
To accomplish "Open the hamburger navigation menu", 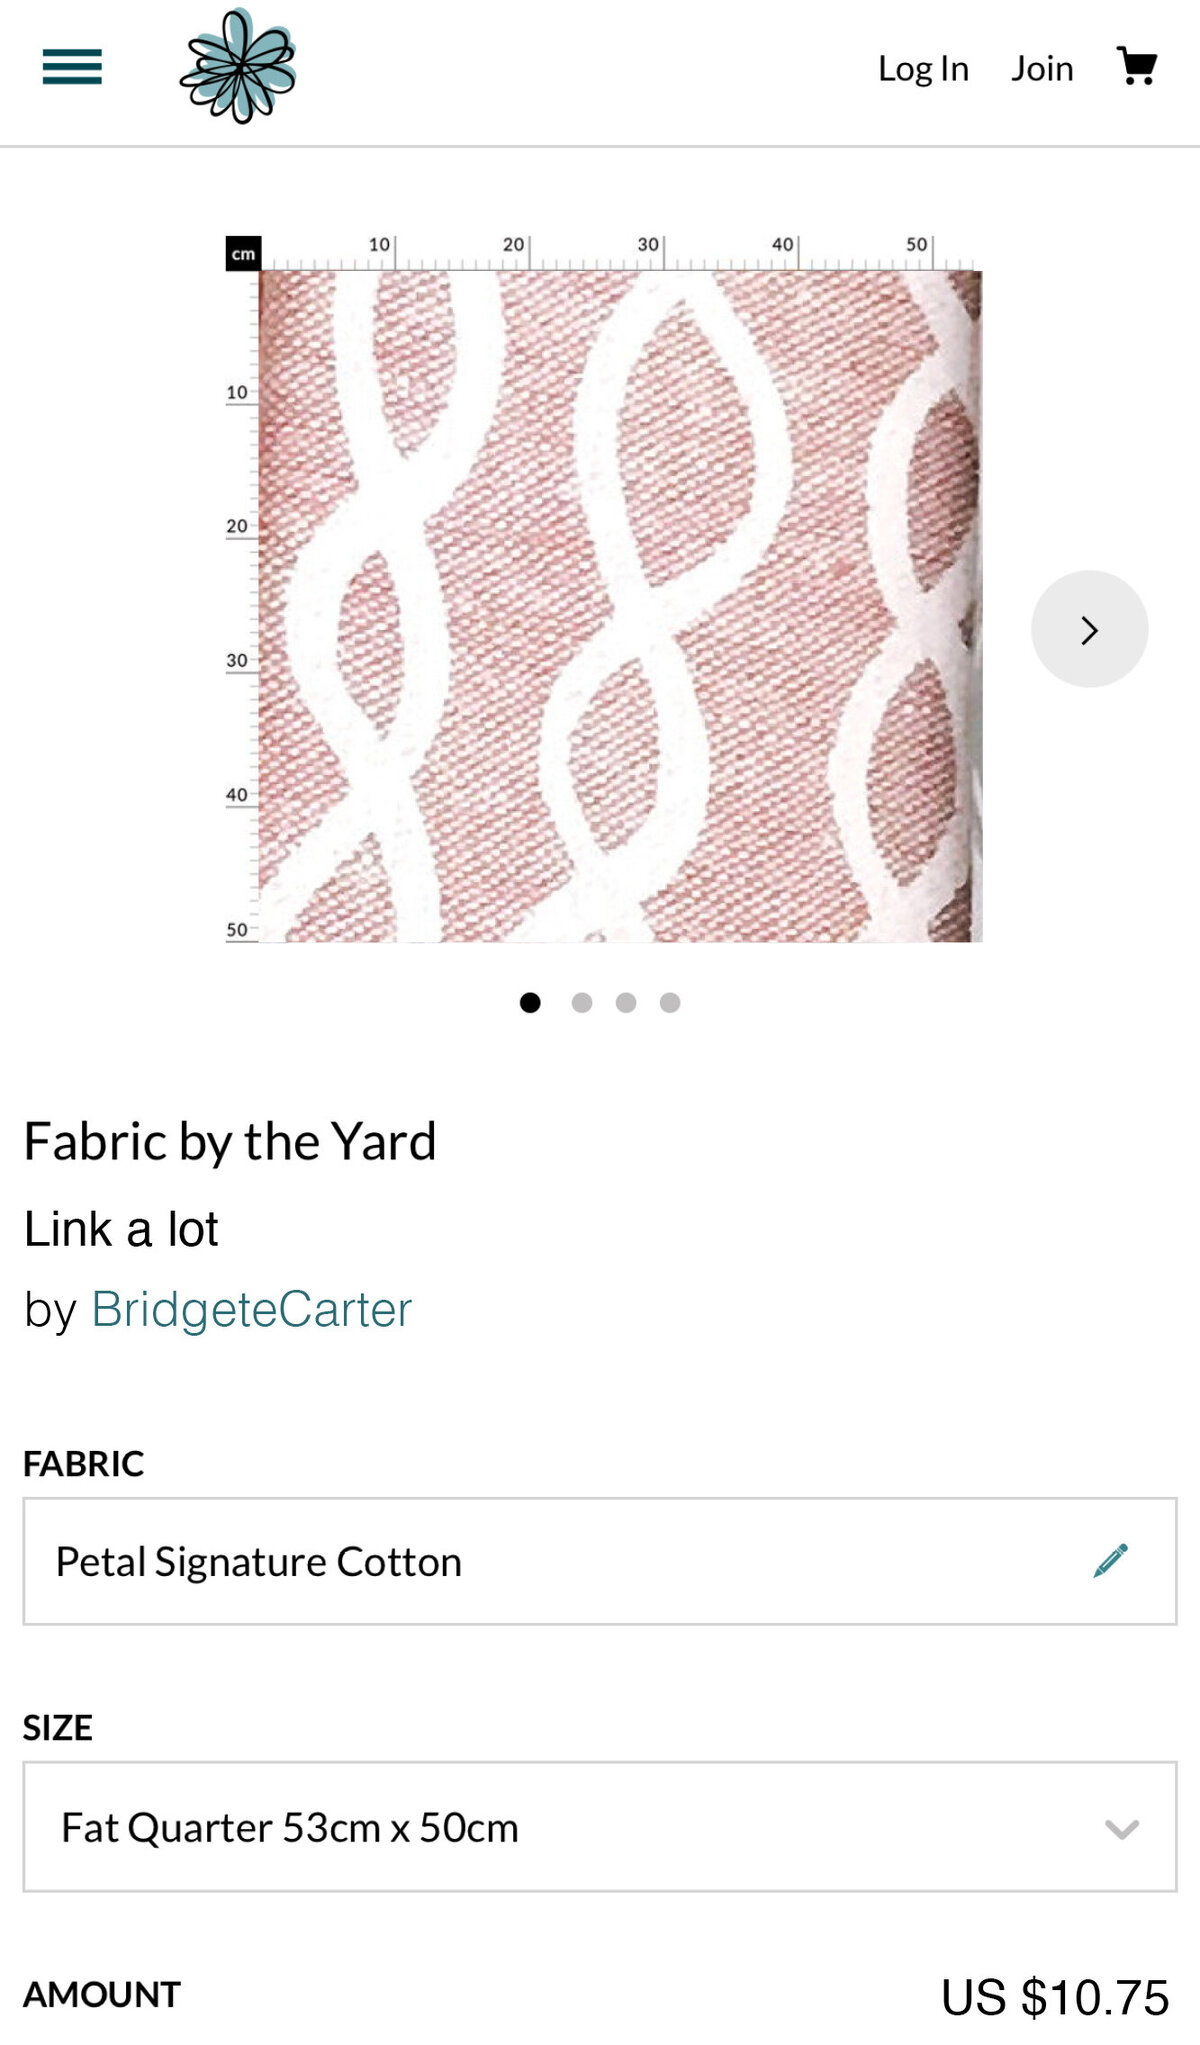I will coord(72,67).
